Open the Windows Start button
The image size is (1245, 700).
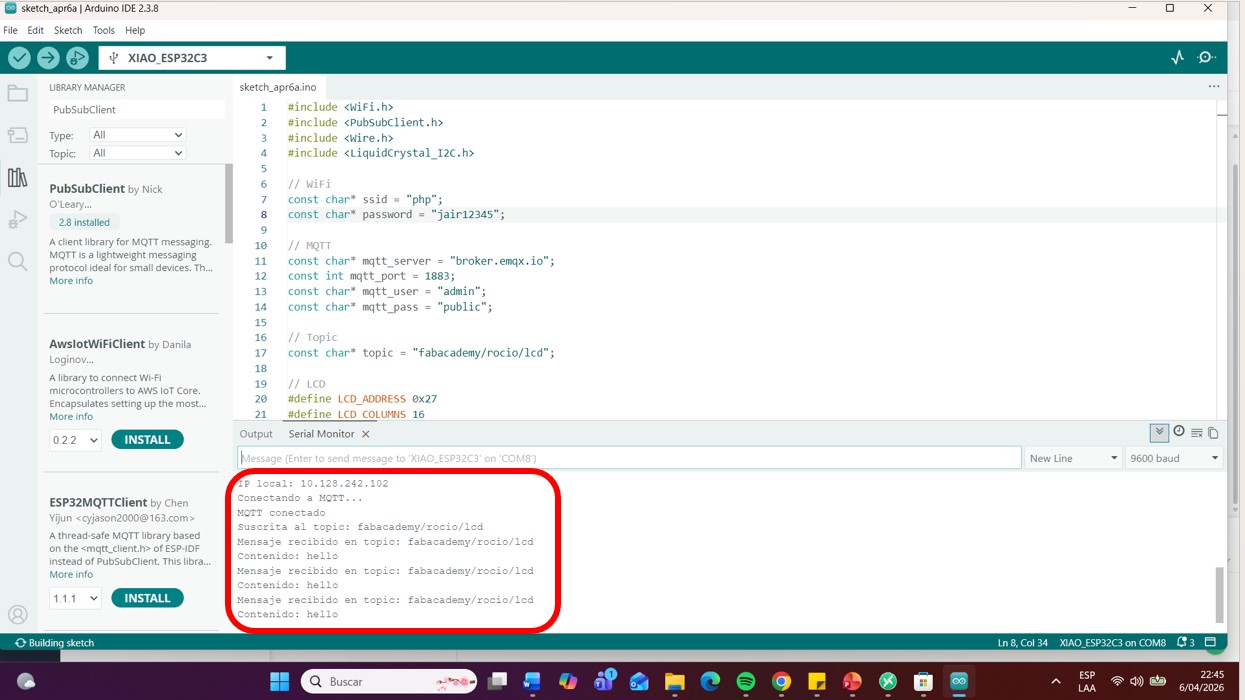point(280,682)
